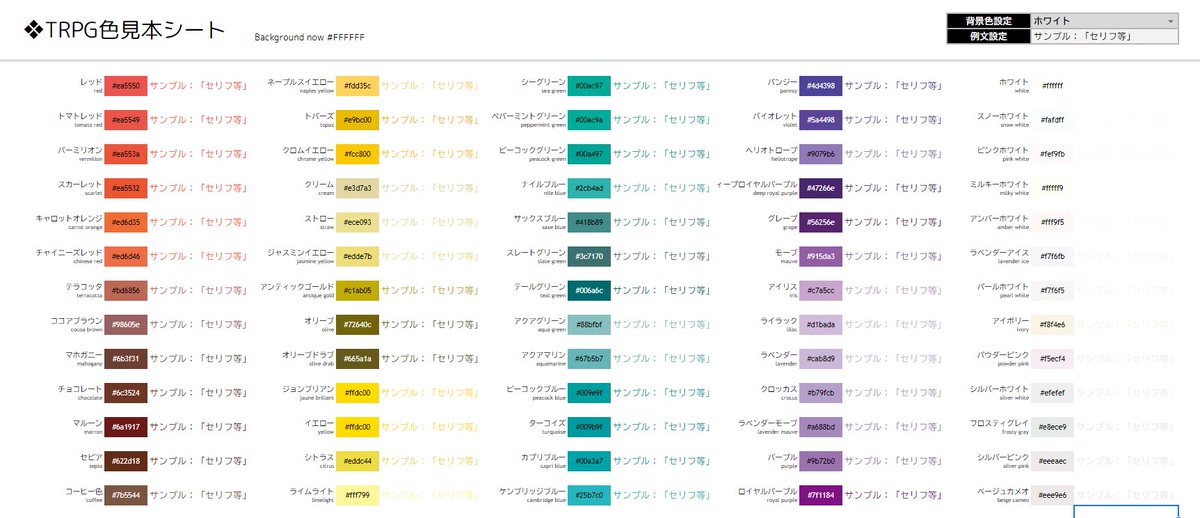The width and height of the screenshot is (1200, 518).
Task: Select the ホワイト #ffffff hex cell
Action: tap(1053, 86)
